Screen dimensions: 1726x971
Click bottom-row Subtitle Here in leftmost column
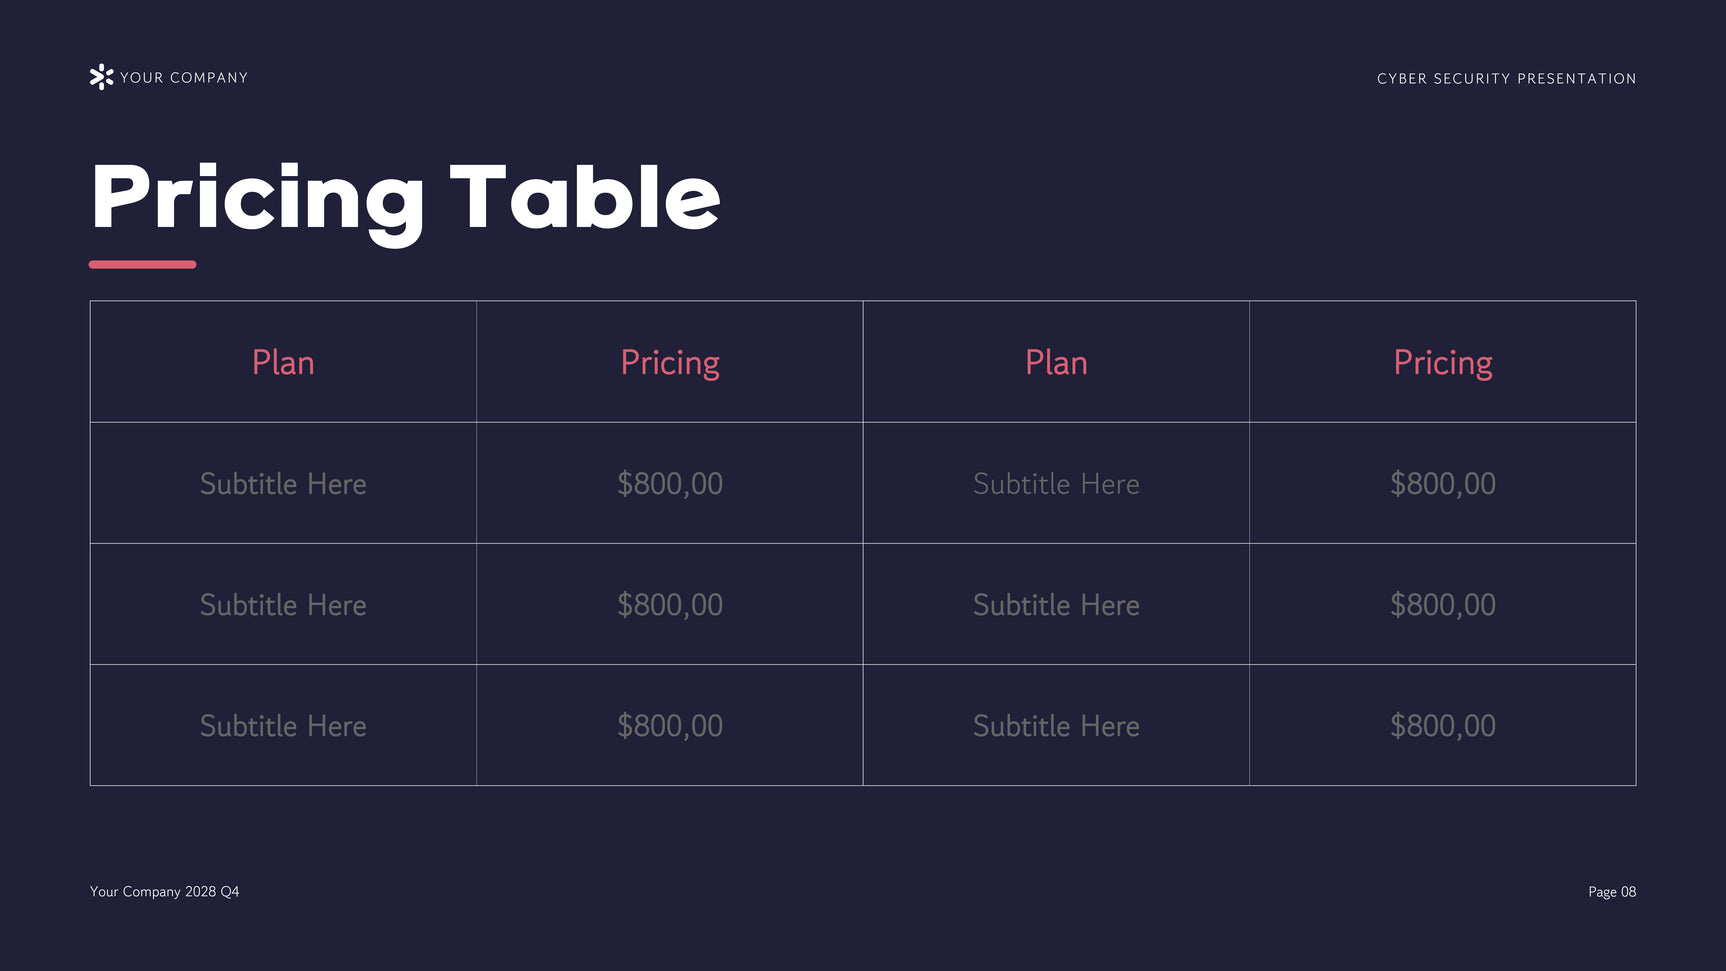(283, 726)
